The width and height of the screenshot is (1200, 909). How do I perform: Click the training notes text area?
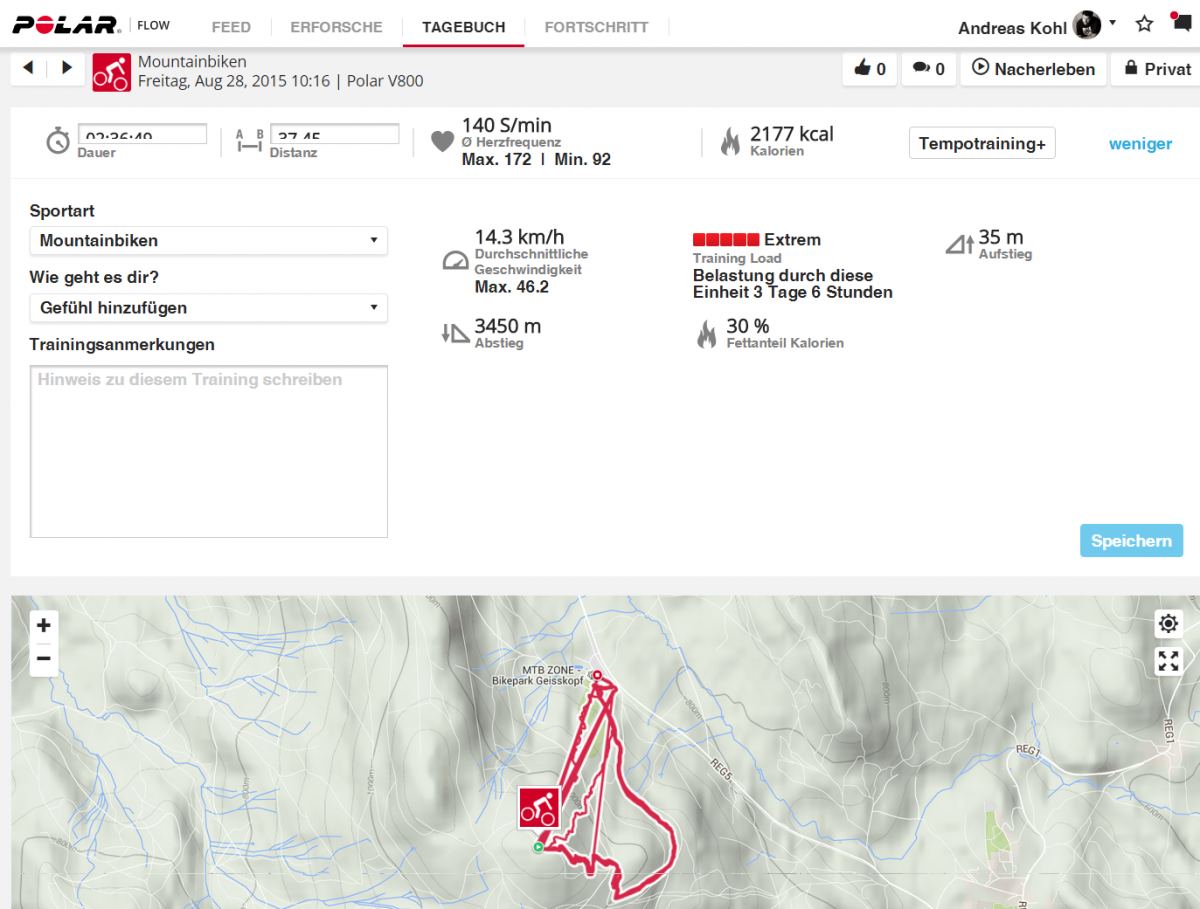[208, 452]
